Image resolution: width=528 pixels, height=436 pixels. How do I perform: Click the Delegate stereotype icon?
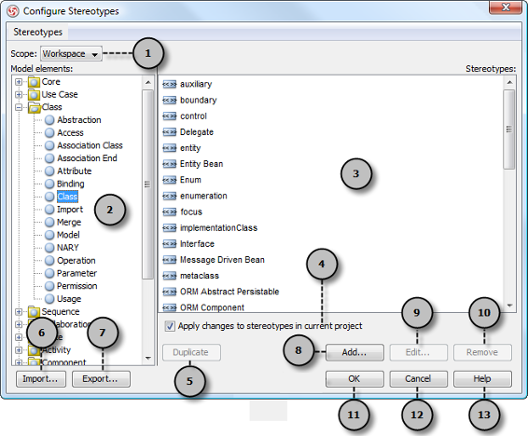tap(169, 132)
